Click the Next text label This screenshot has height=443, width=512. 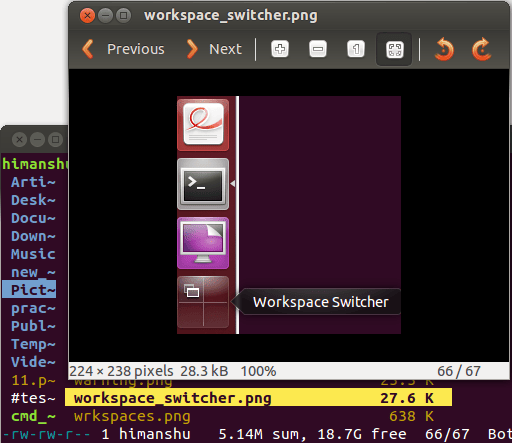pyautogui.click(x=225, y=49)
